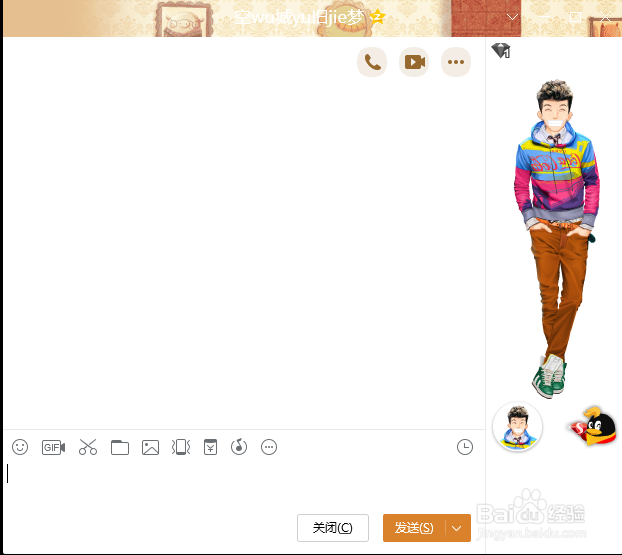The width and height of the screenshot is (622, 555).
Task: Open the red envelope money icon
Action: click(210, 447)
